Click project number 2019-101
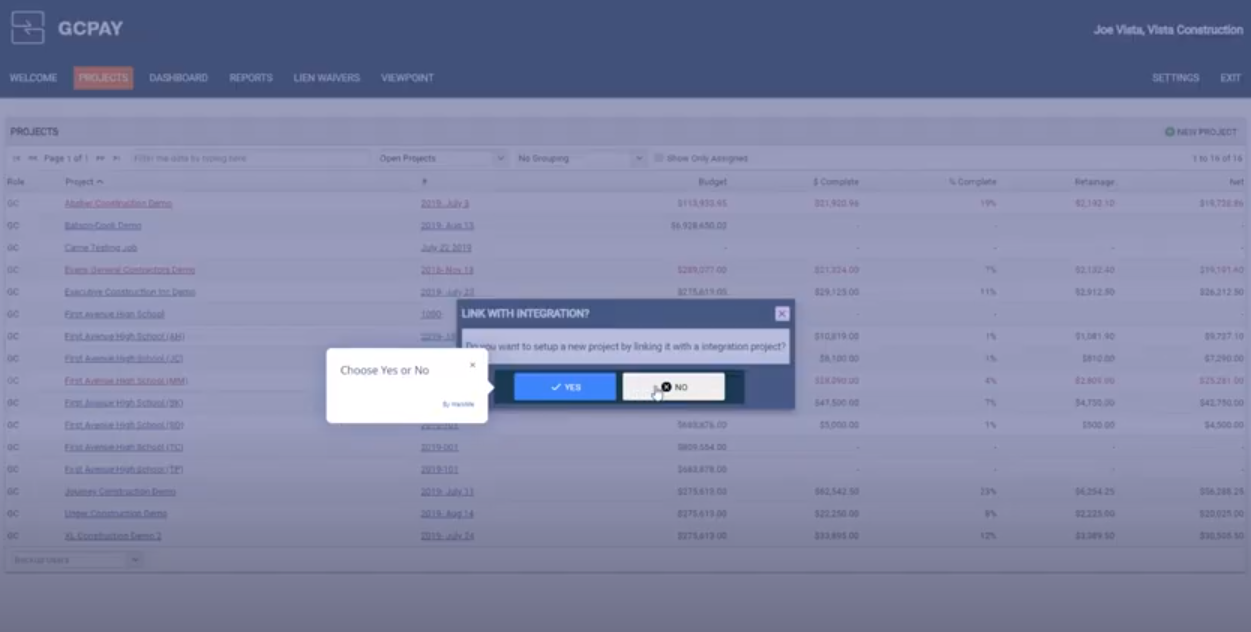This screenshot has height=632, width=1251. pyautogui.click(x=440, y=469)
